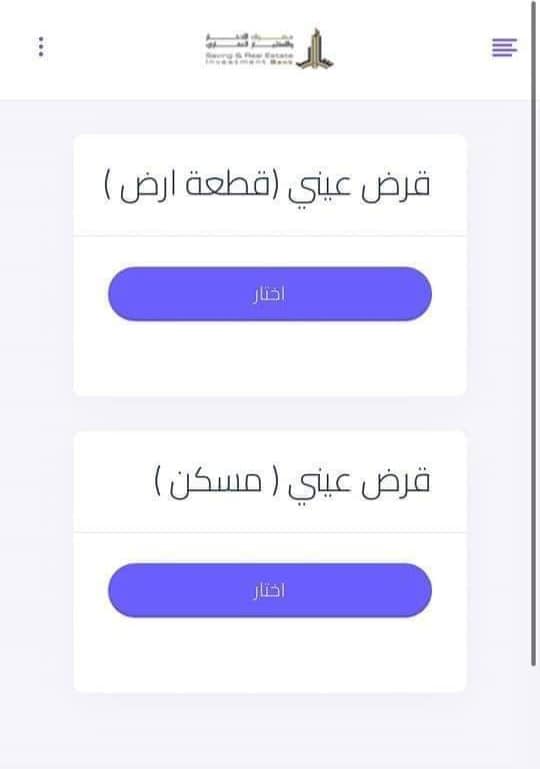The height and width of the screenshot is (769, 540).
Task: Click the scrollbar track below the thumb
Action: click(x=534, y=716)
